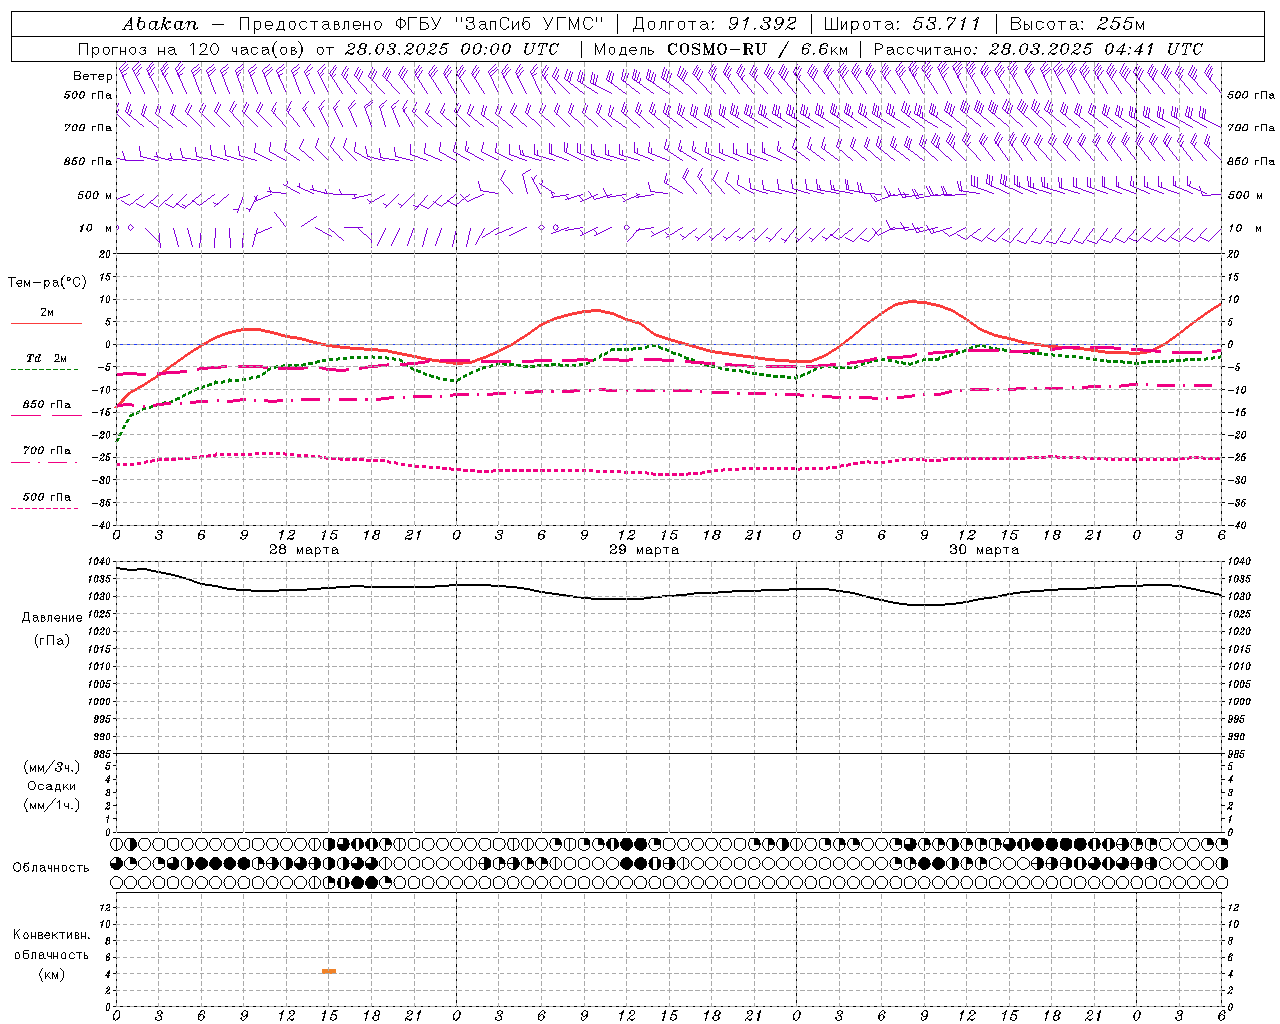Viewport: 1280px width, 1024px height.
Task: Click the Td 2м dew point legend label
Action: point(47,358)
